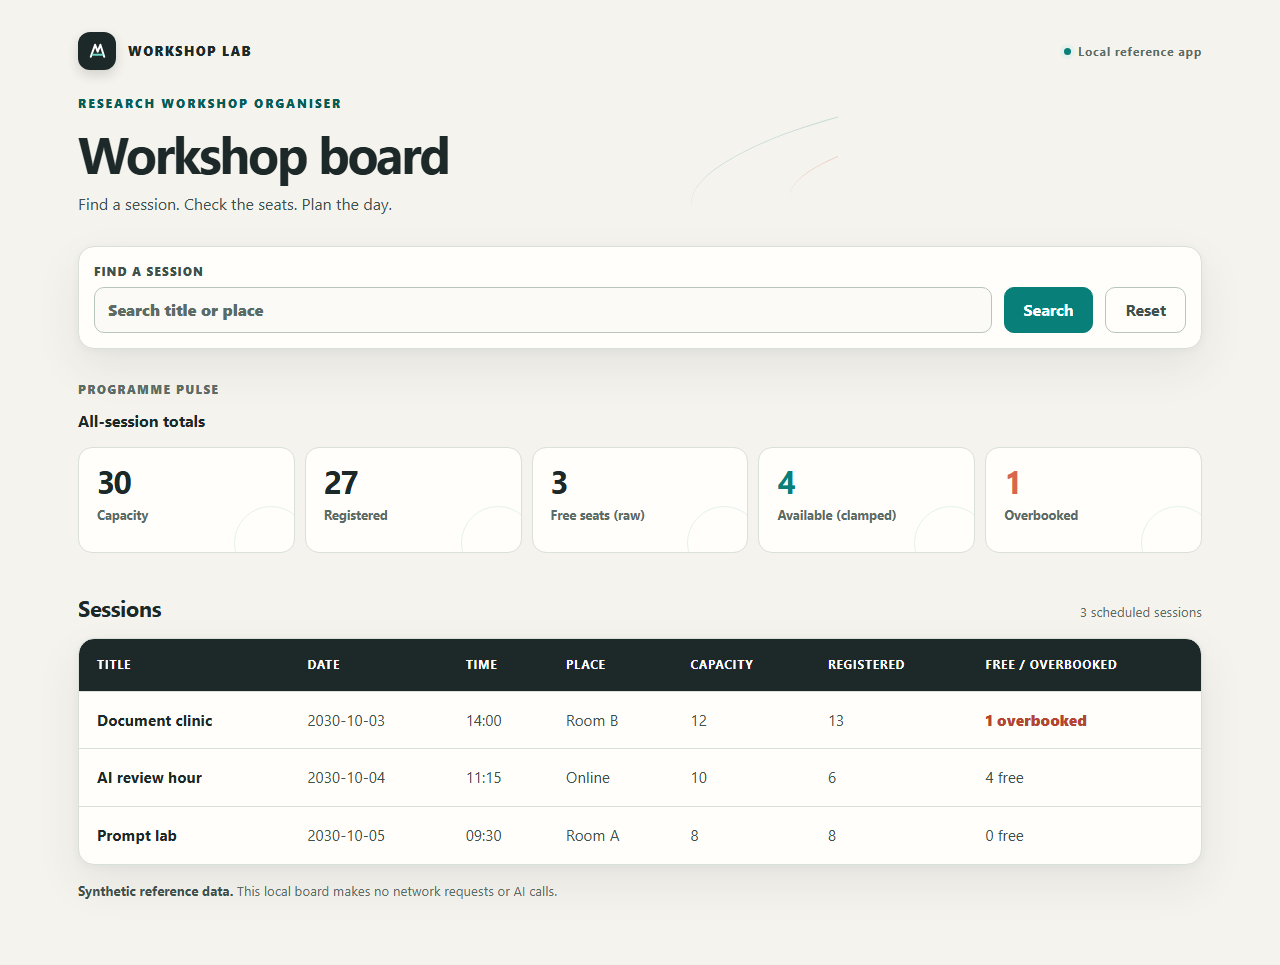Click the 3 scheduled sessions count

(1141, 613)
